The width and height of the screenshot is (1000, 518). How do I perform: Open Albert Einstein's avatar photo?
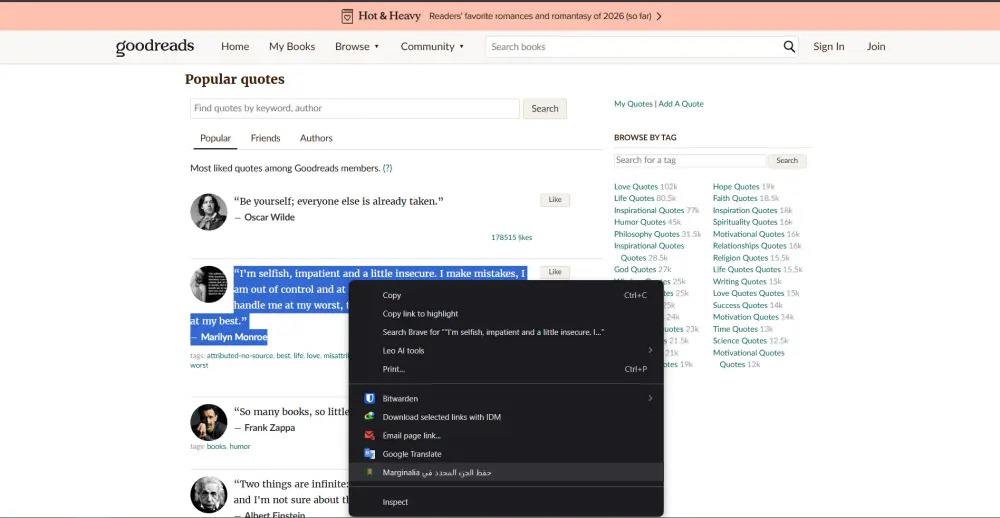point(209,495)
